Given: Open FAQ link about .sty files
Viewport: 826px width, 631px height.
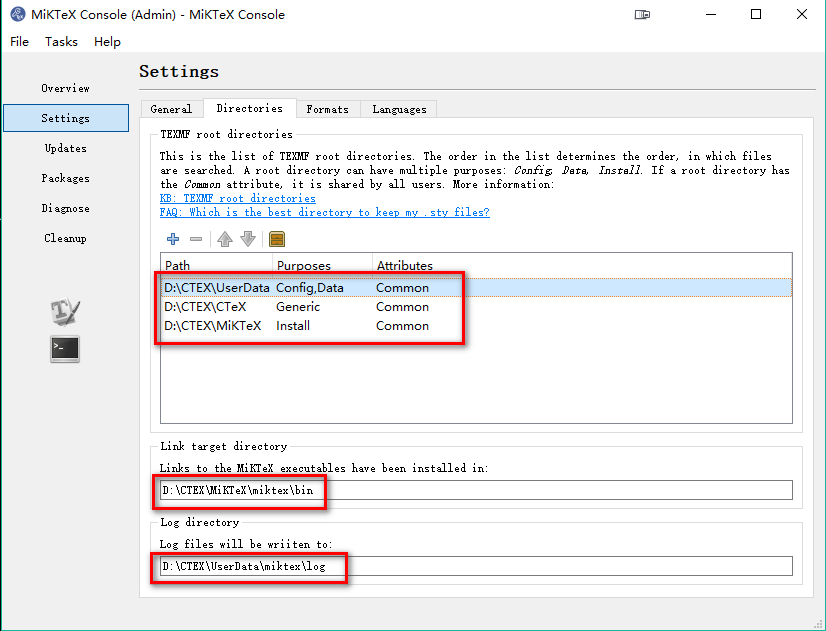Looking at the screenshot, I should [x=324, y=212].
